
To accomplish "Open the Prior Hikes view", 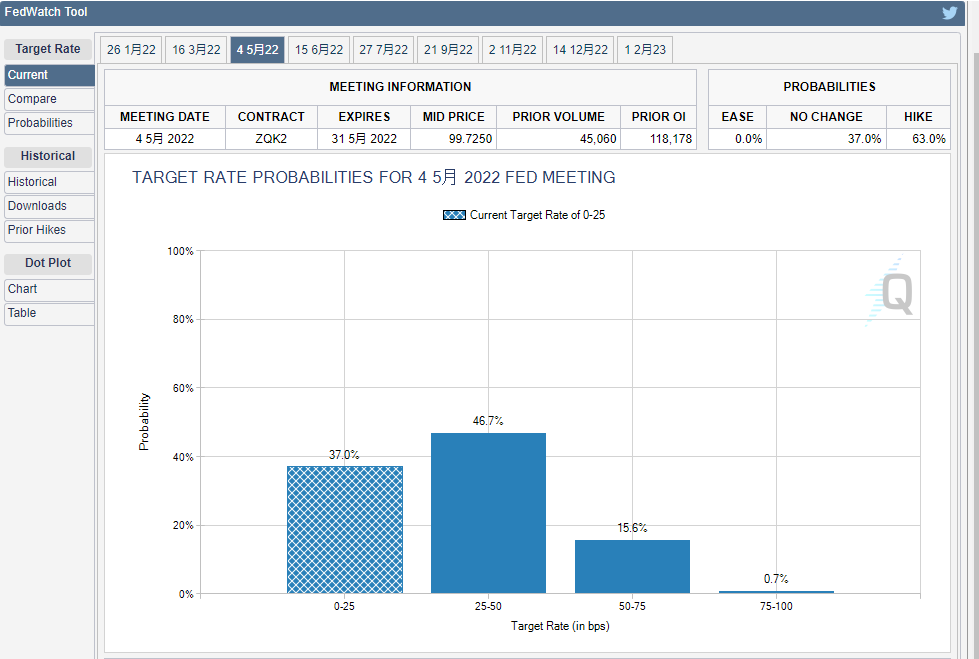I will (49, 230).
